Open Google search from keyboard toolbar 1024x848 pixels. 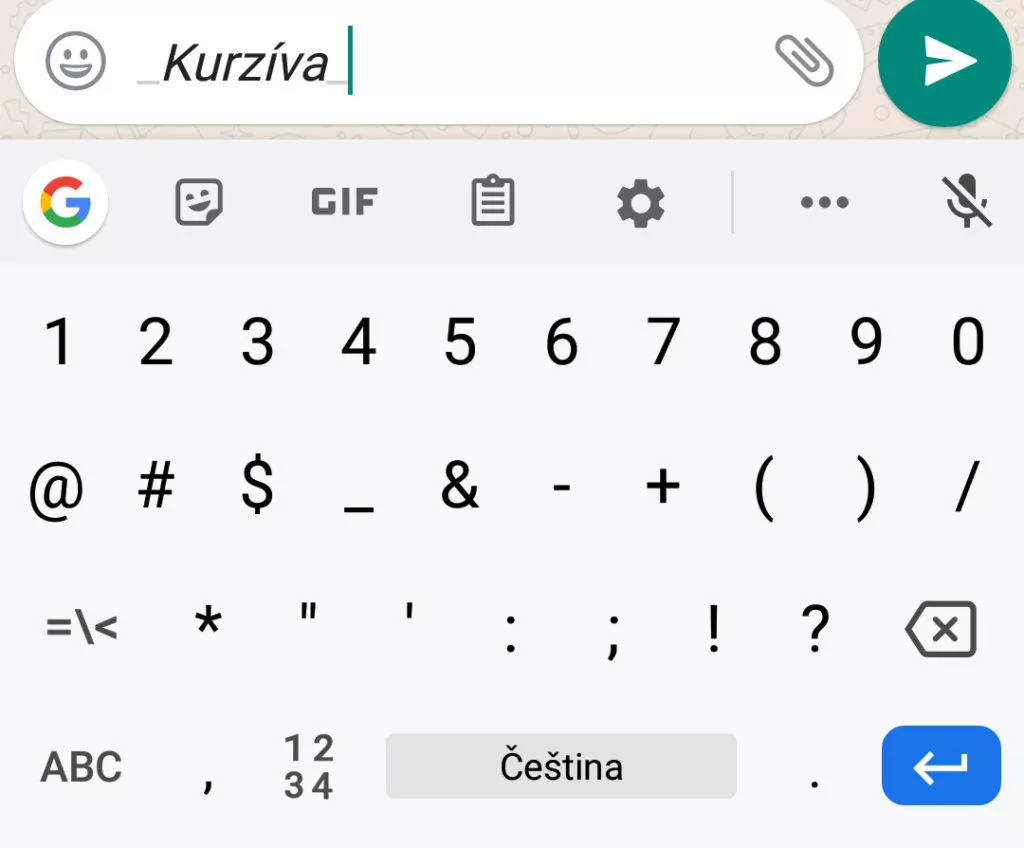(65, 202)
